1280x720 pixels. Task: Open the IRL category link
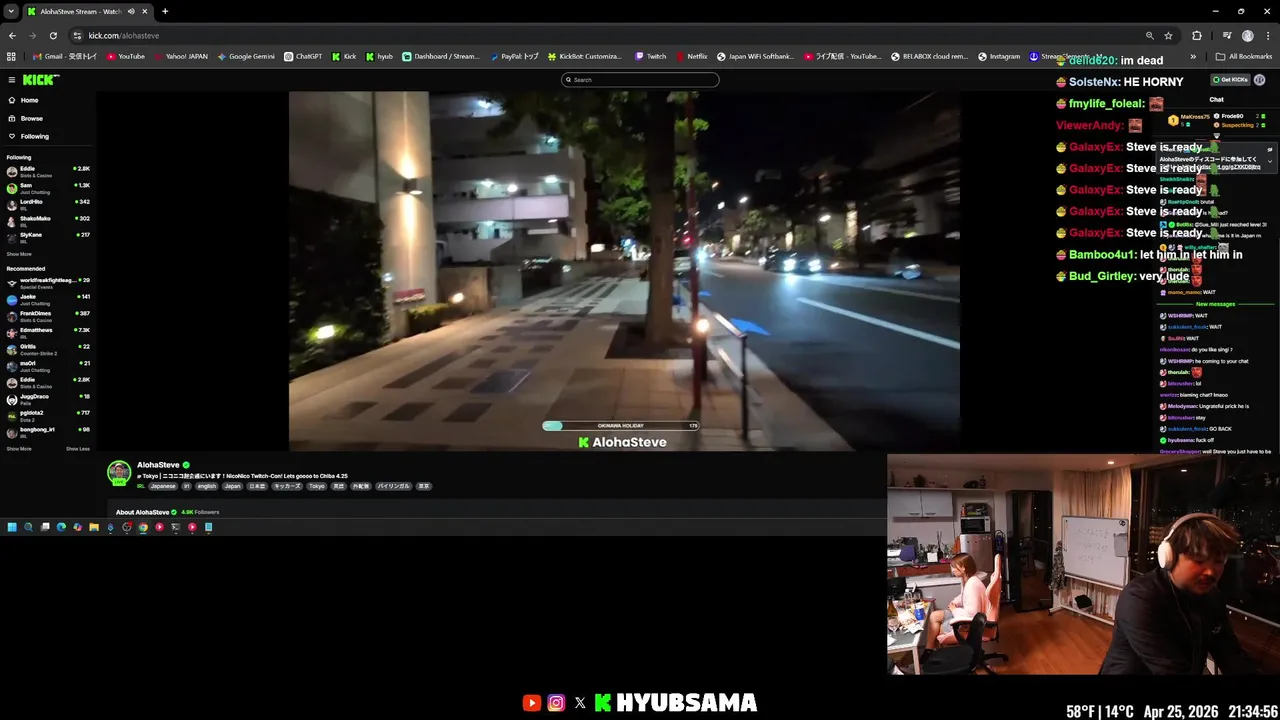pos(141,486)
